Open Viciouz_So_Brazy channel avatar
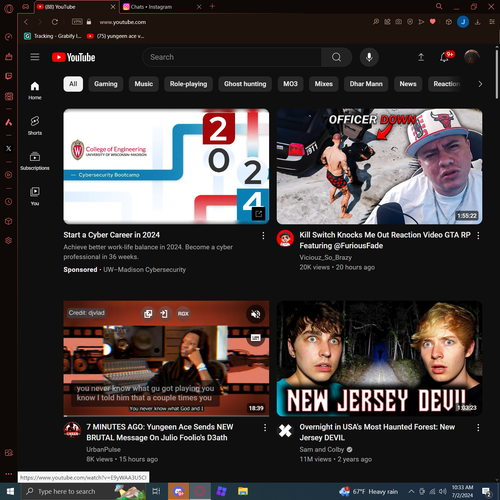500x500 pixels. point(285,238)
